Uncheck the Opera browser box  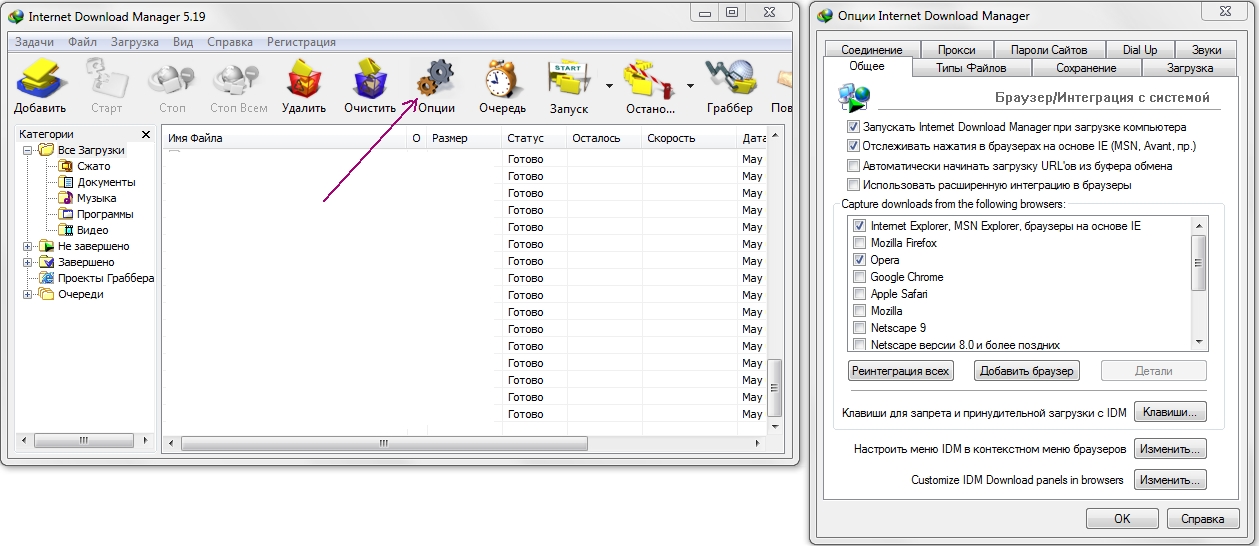(860, 260)
